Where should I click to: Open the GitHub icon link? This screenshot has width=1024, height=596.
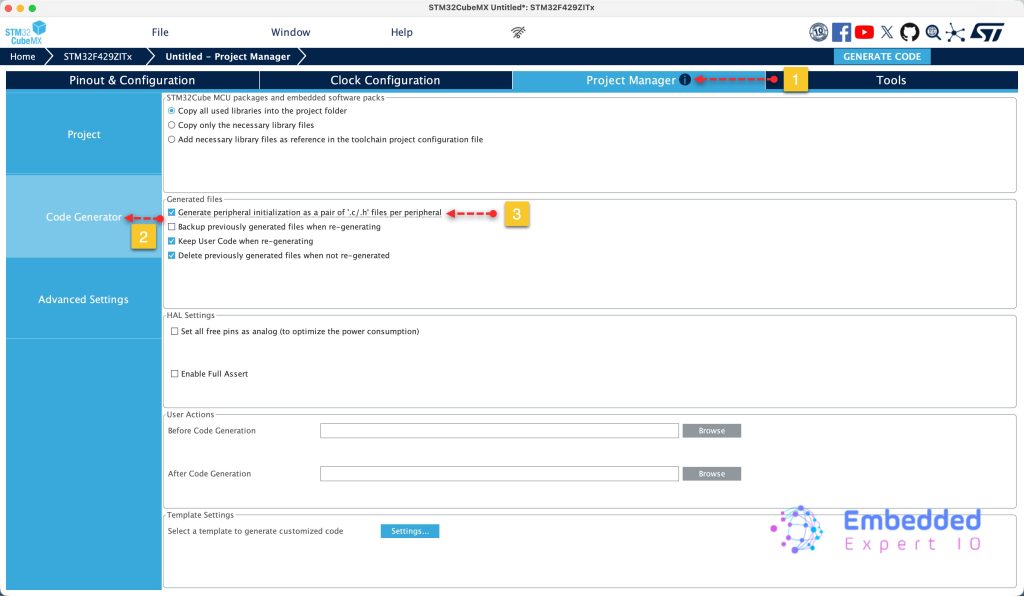[909, 32]
